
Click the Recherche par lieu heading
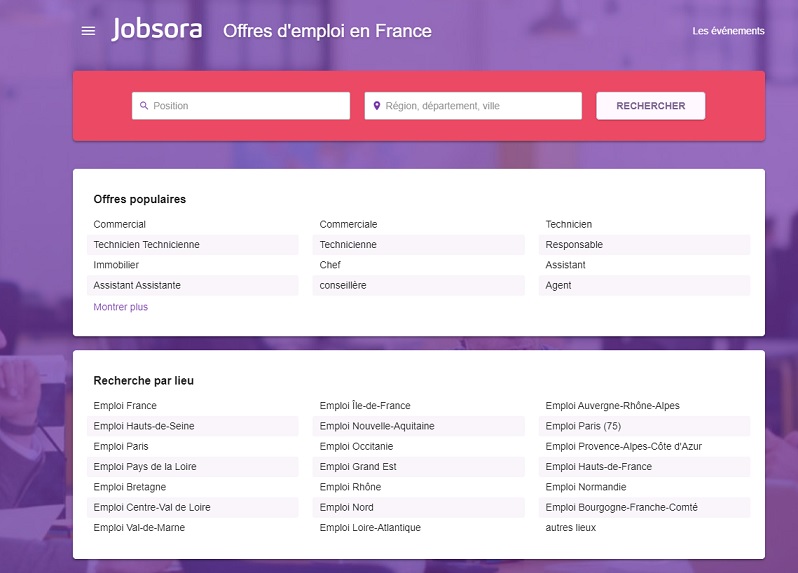[x=144, y=381]
